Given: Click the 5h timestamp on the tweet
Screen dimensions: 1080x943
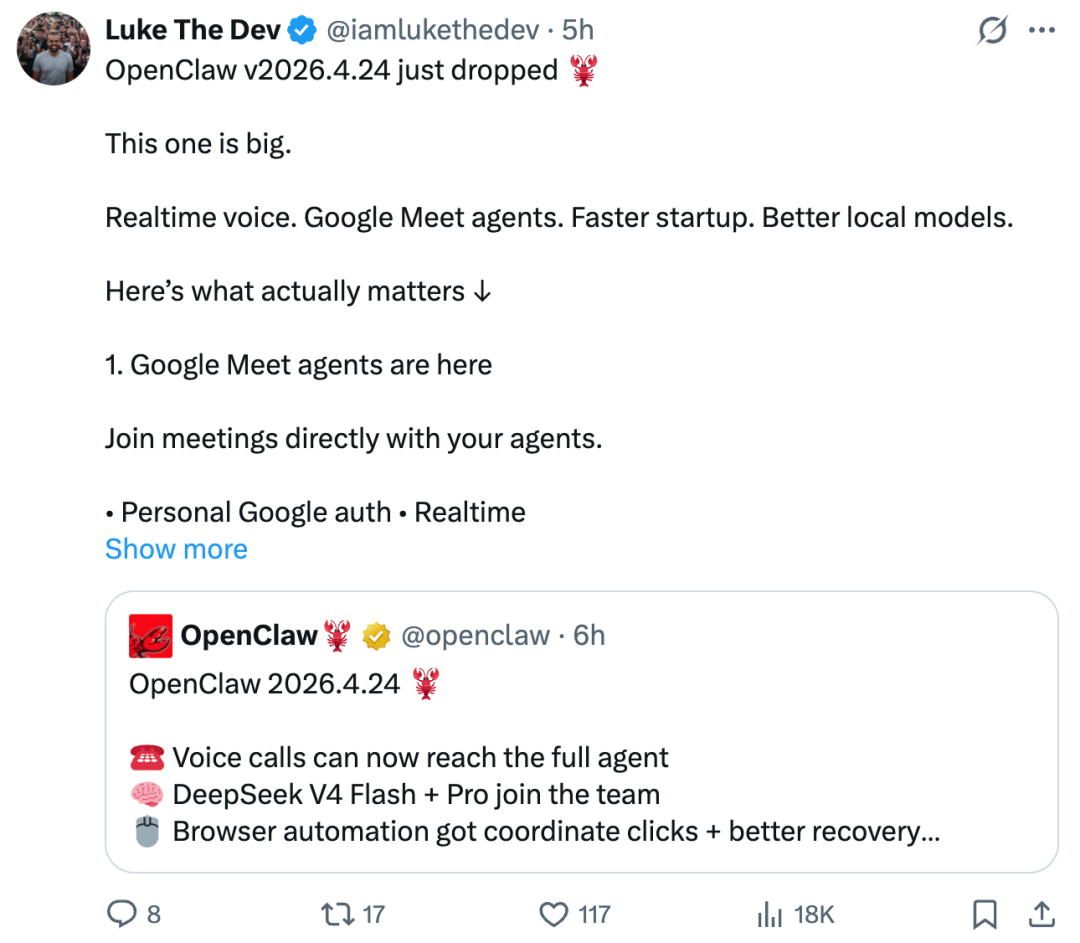Looking at the screenshot, I should tap(579, 31).
